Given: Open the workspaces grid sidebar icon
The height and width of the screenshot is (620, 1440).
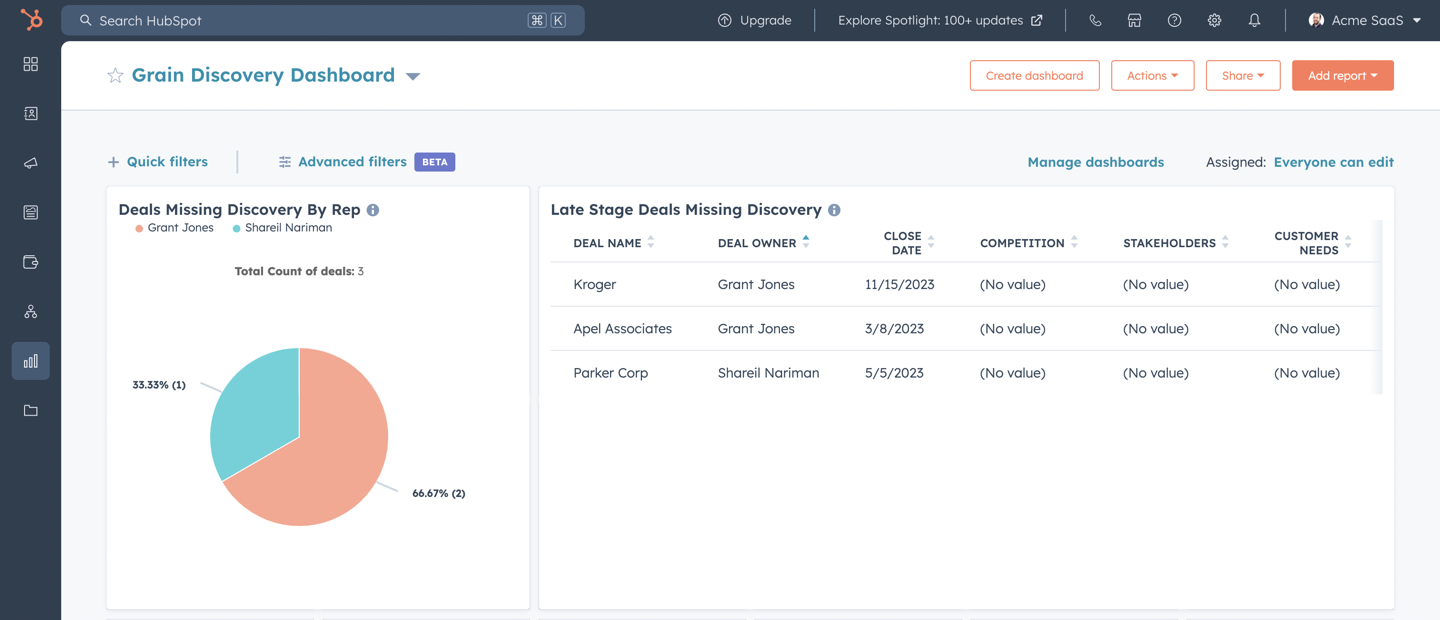Looking at the screenshot, I should [x=31, y=64].
